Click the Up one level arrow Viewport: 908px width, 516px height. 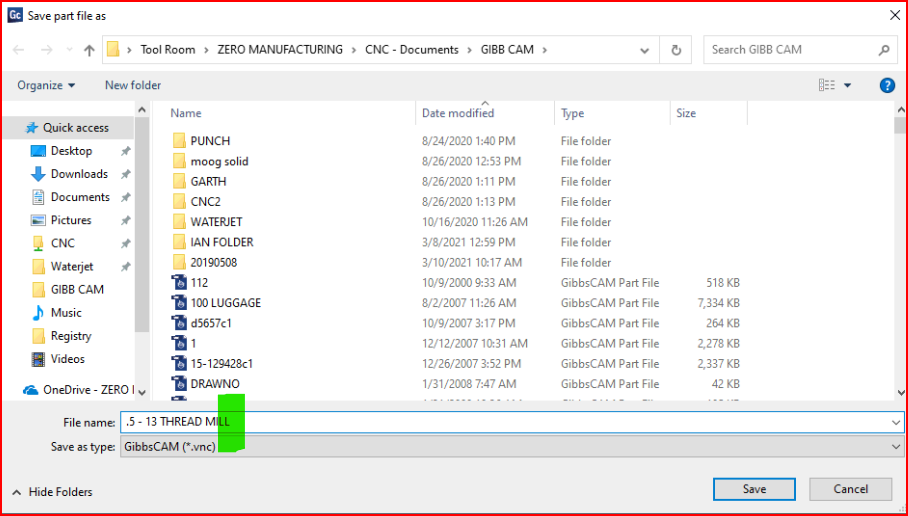[89, 50]
